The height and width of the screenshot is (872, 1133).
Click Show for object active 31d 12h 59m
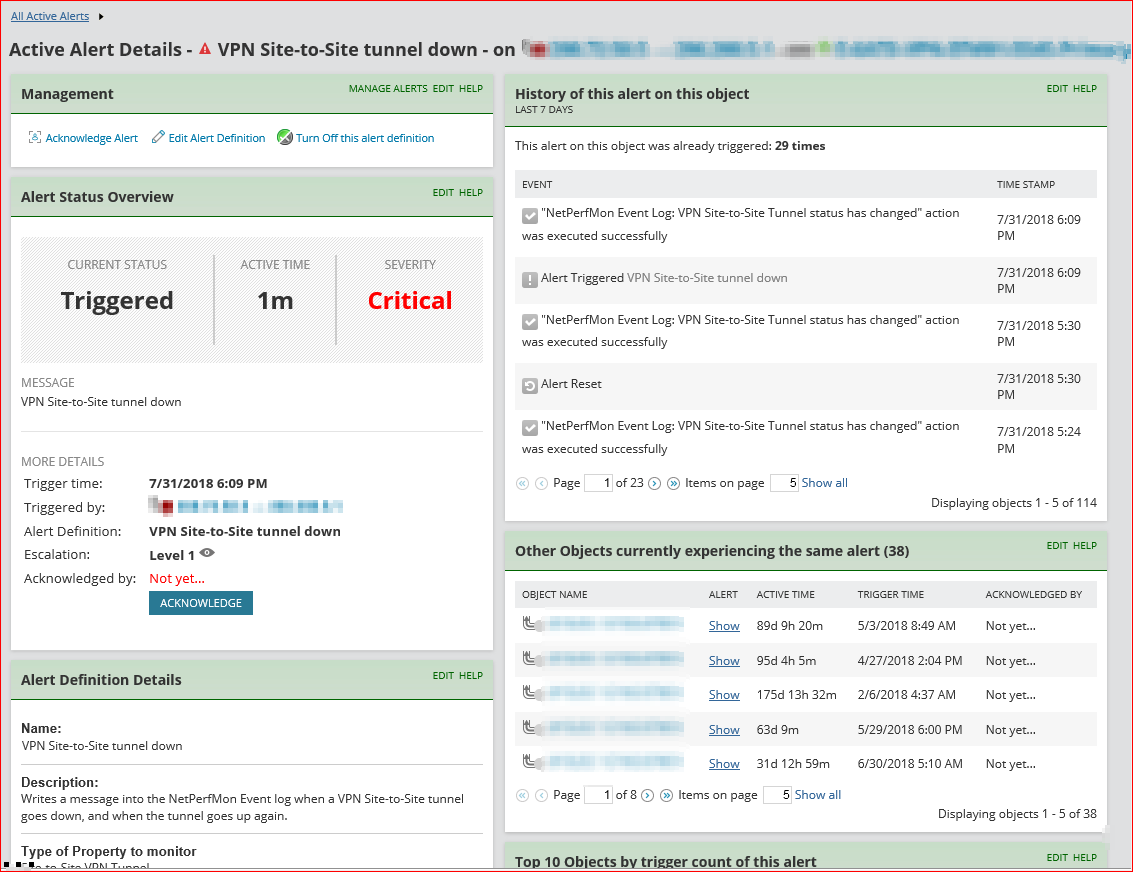pos(724,764)
